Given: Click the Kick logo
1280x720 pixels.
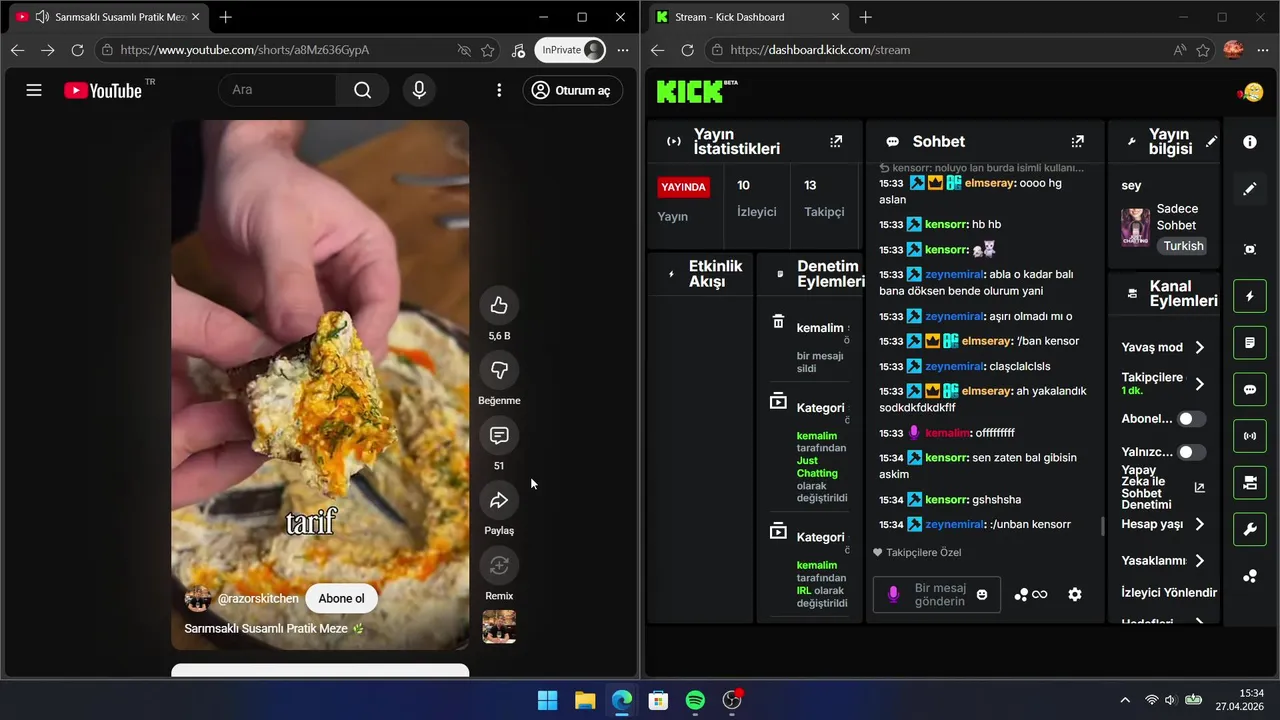Looking at the screenshot, I should (x=691, y=92).
